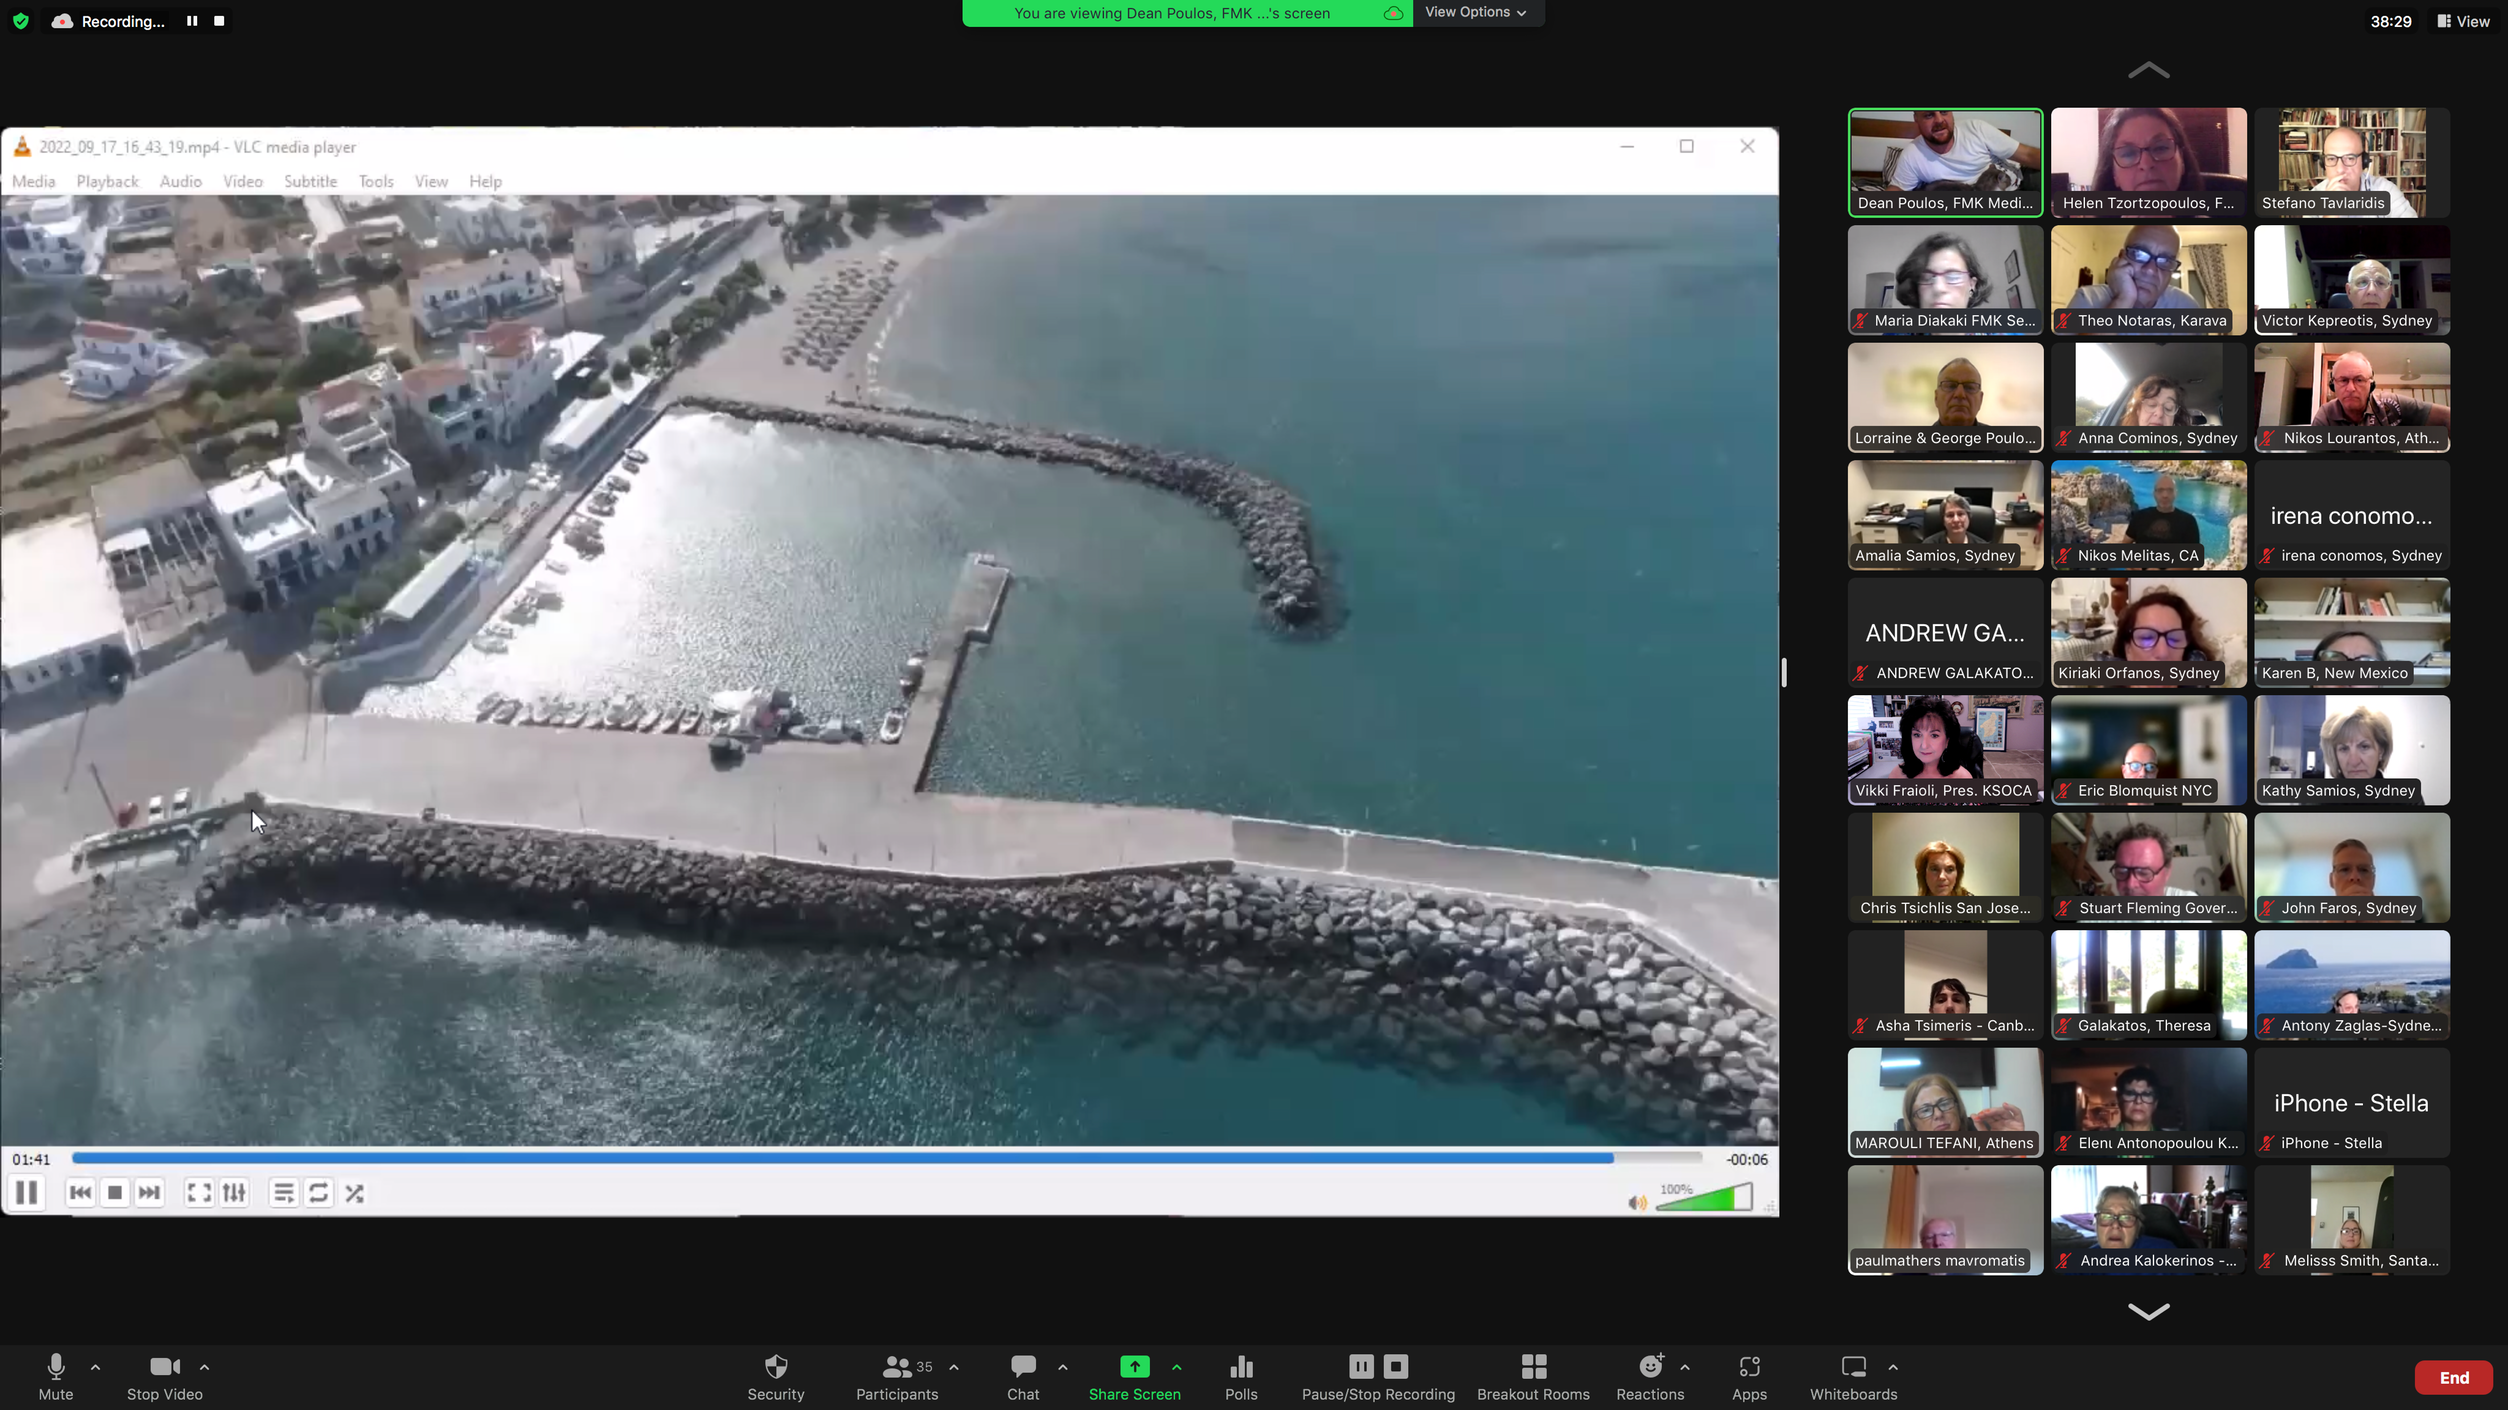Viewport: 2508px width, 1410px height.
Task: Click the red End meeting button
Action: tap(2452, 1377)
